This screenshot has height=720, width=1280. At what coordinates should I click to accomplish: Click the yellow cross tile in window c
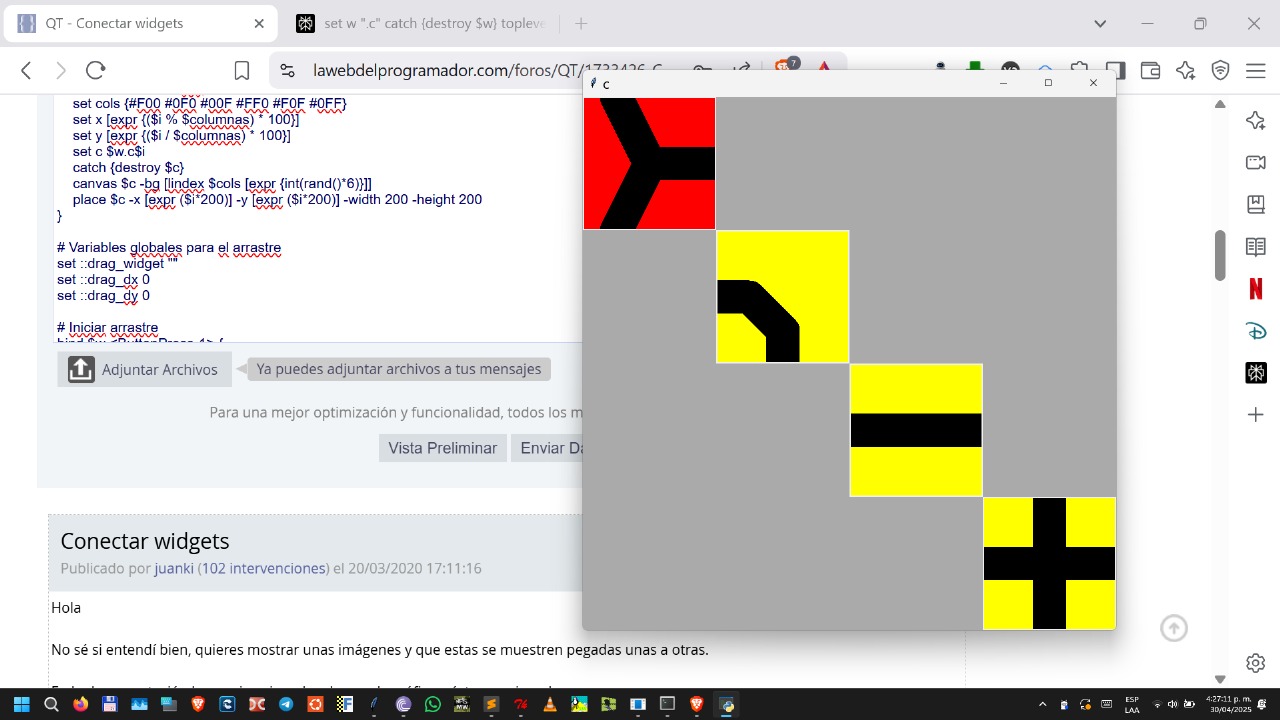click(1049, 563)
